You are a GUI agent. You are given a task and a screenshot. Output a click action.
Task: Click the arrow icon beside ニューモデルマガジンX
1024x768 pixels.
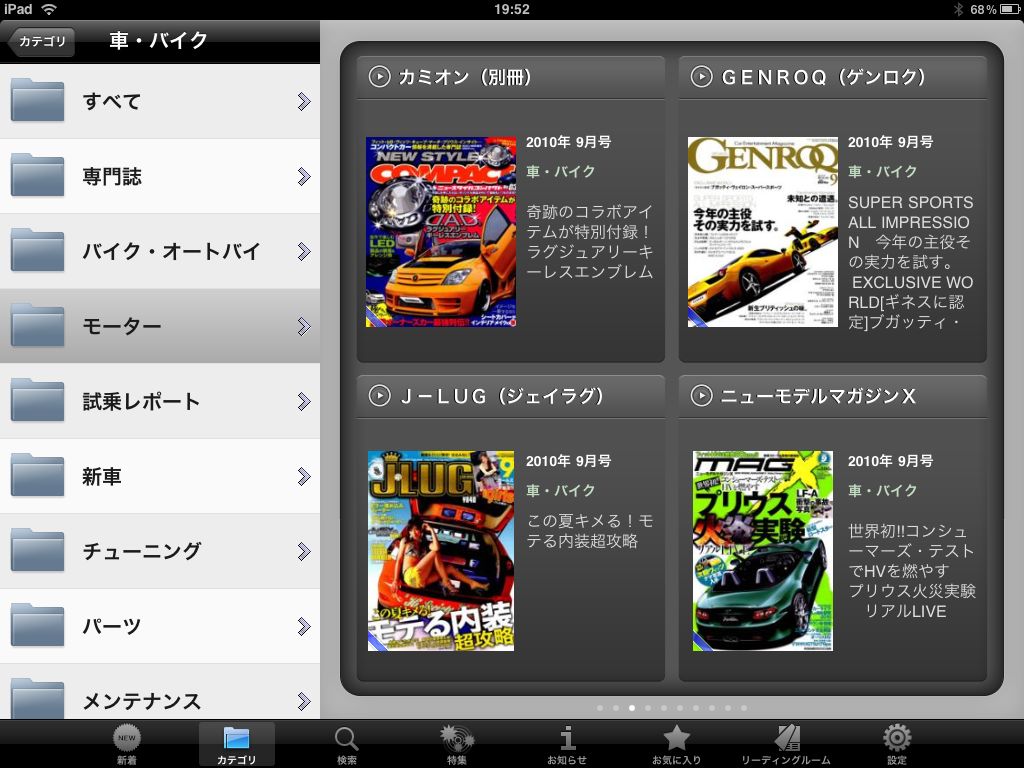[701, 396]
